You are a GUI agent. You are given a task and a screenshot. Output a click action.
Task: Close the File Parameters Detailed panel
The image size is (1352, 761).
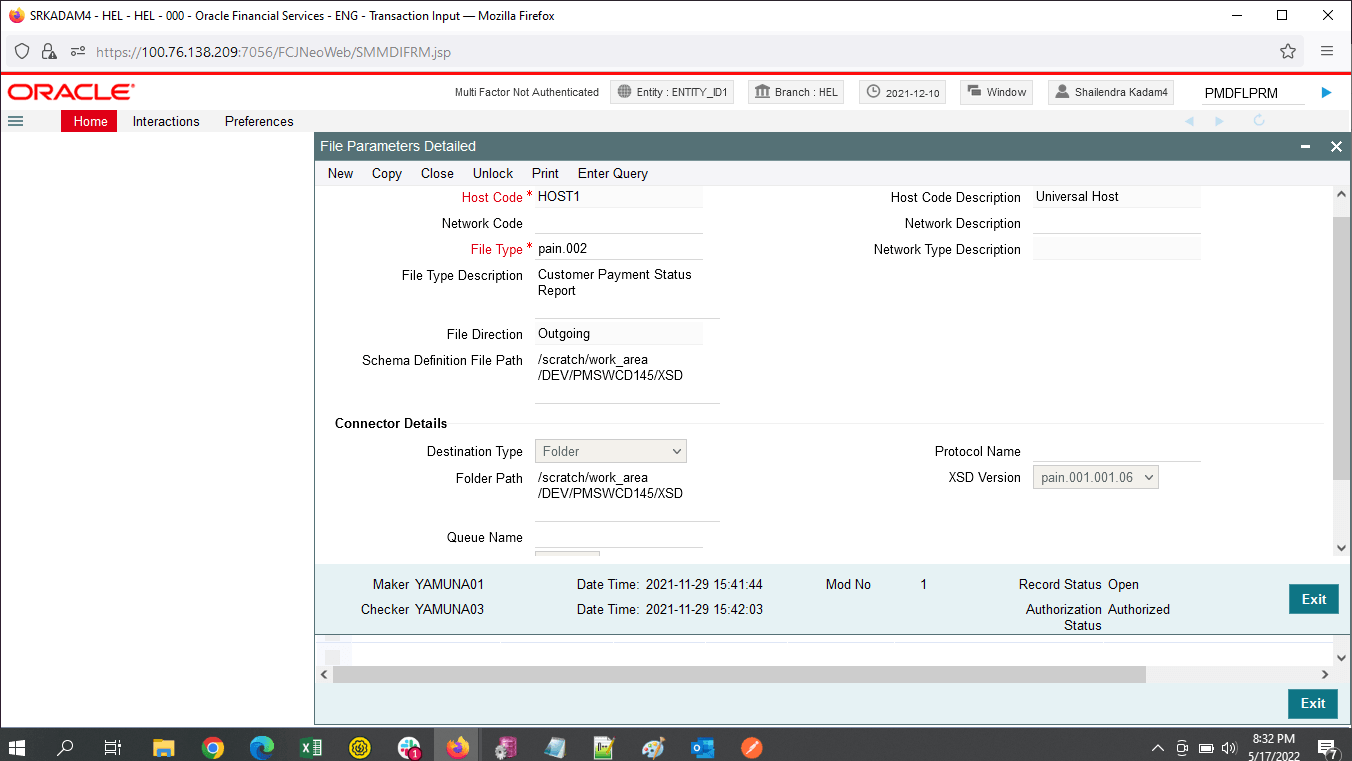pos(1336,147)
